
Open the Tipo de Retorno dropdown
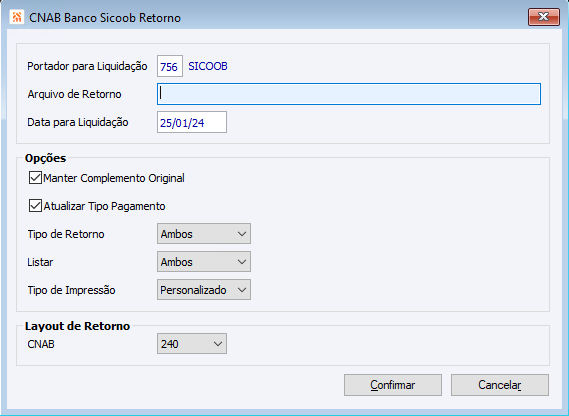click(x=204, y=234)
